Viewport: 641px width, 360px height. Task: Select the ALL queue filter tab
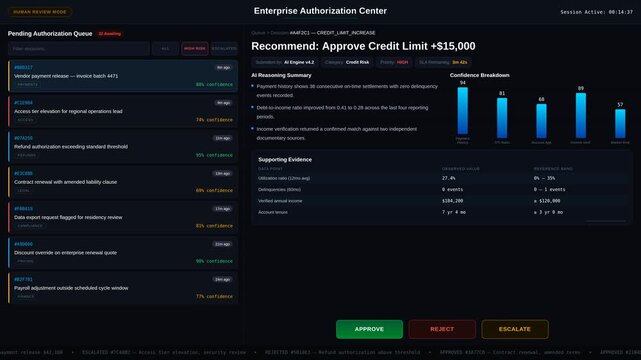tap(165, 49)
